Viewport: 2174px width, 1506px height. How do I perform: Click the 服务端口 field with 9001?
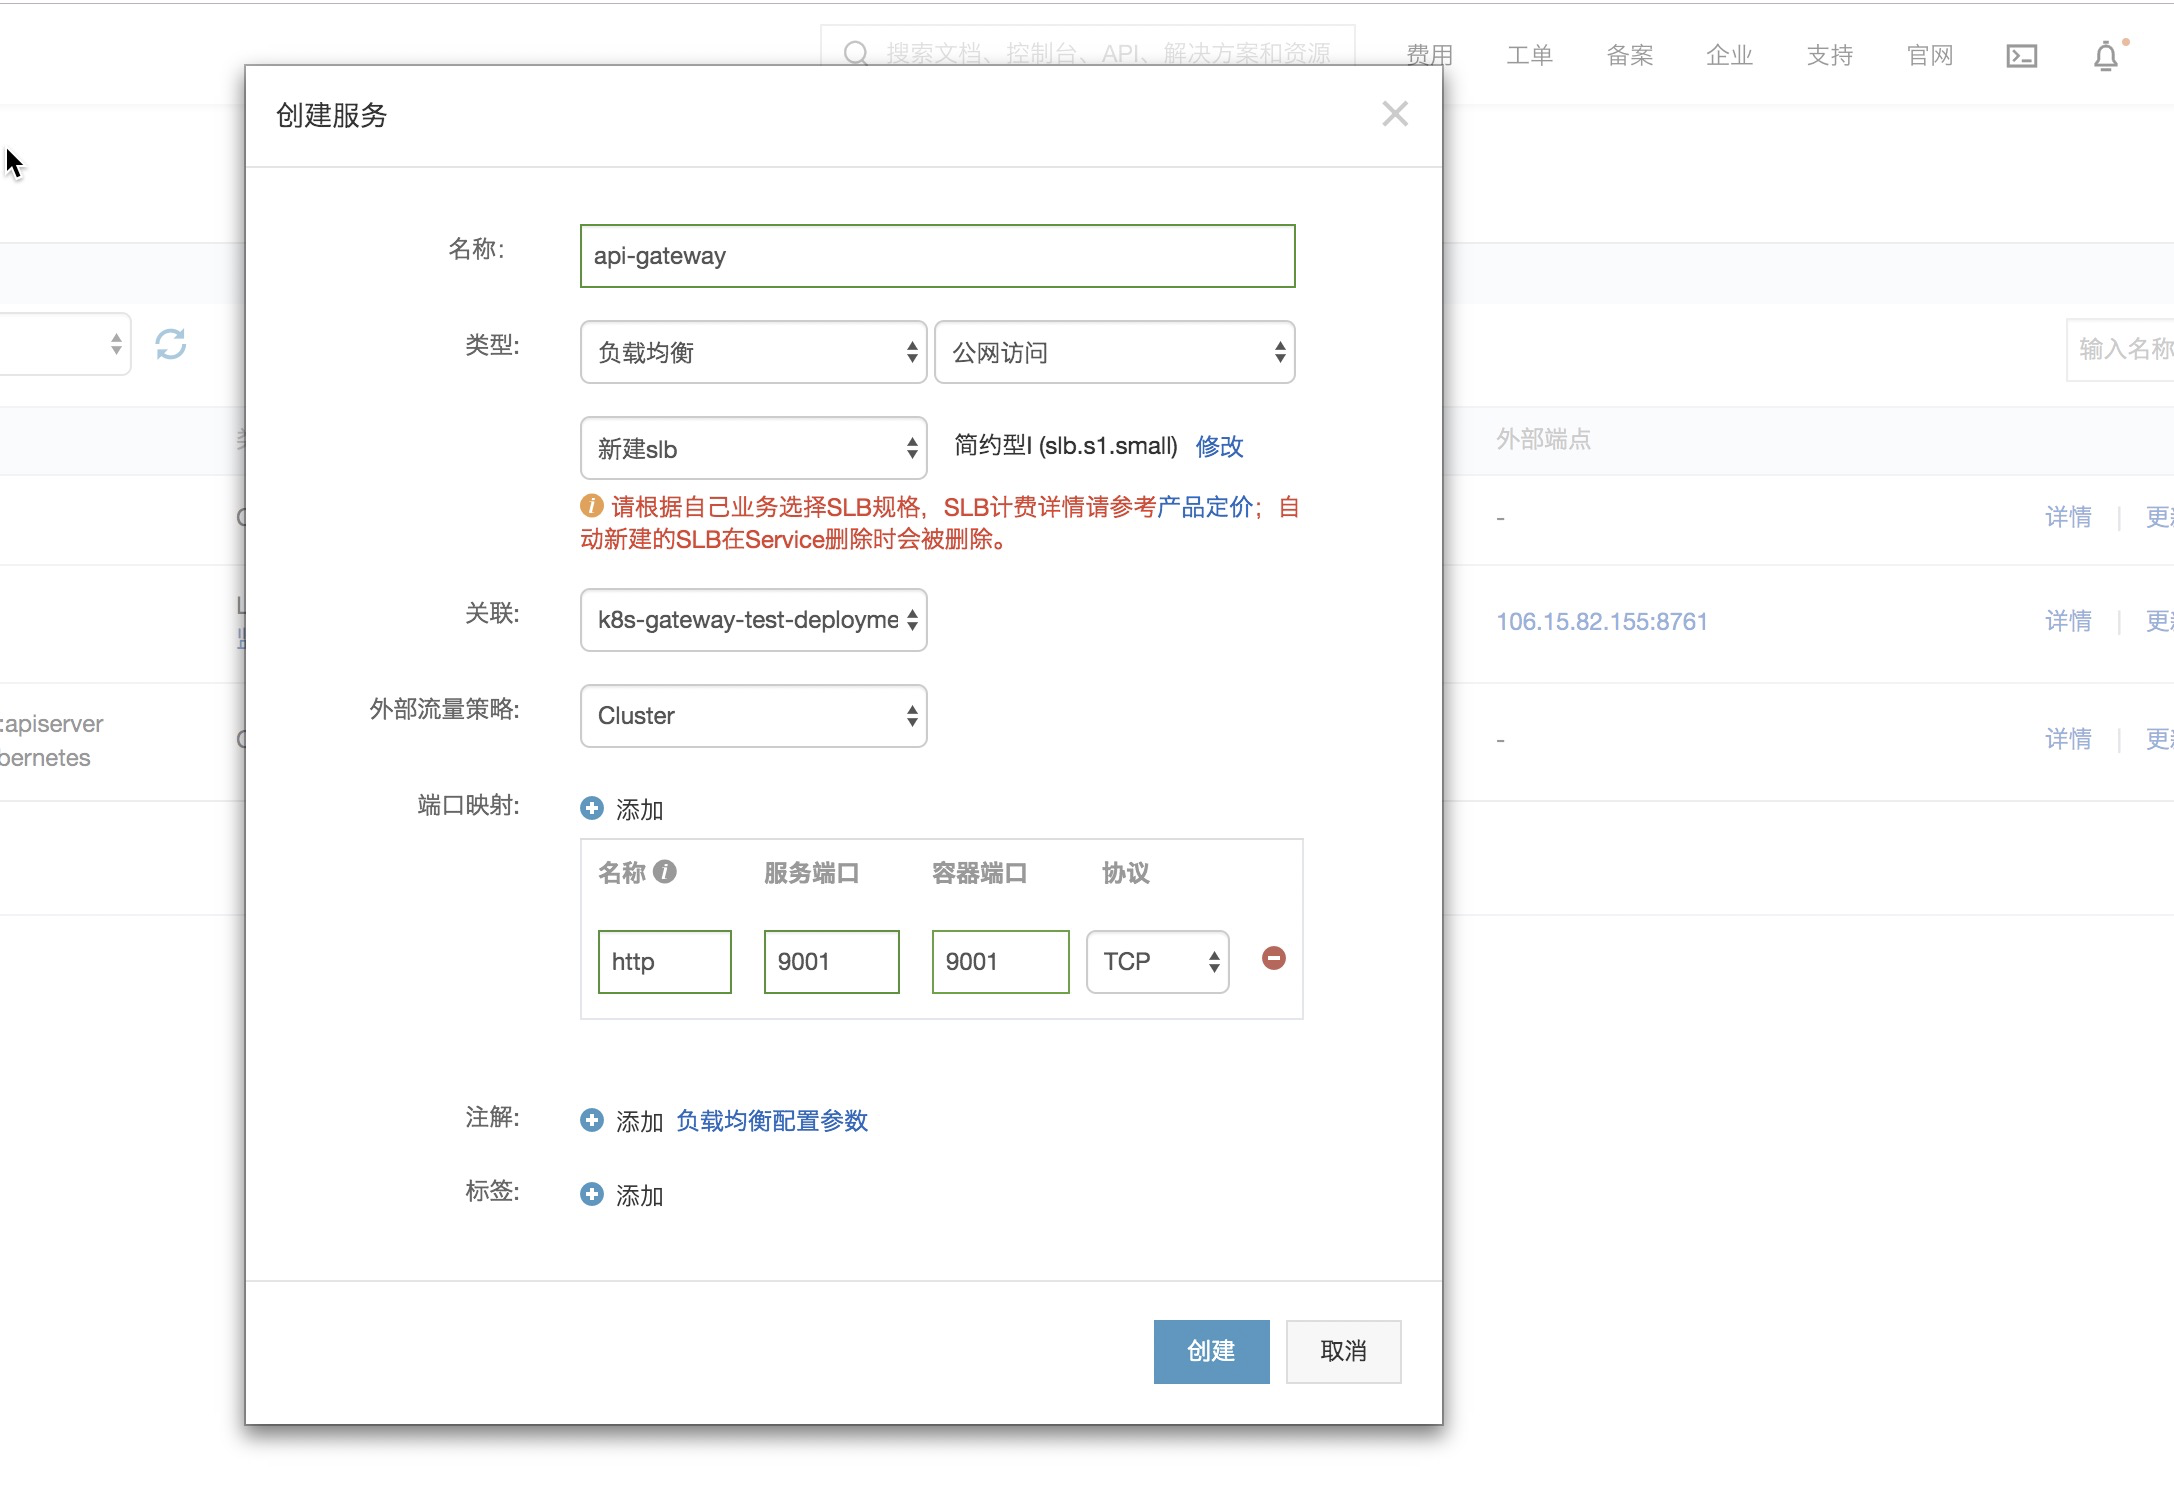pos(831,962)
